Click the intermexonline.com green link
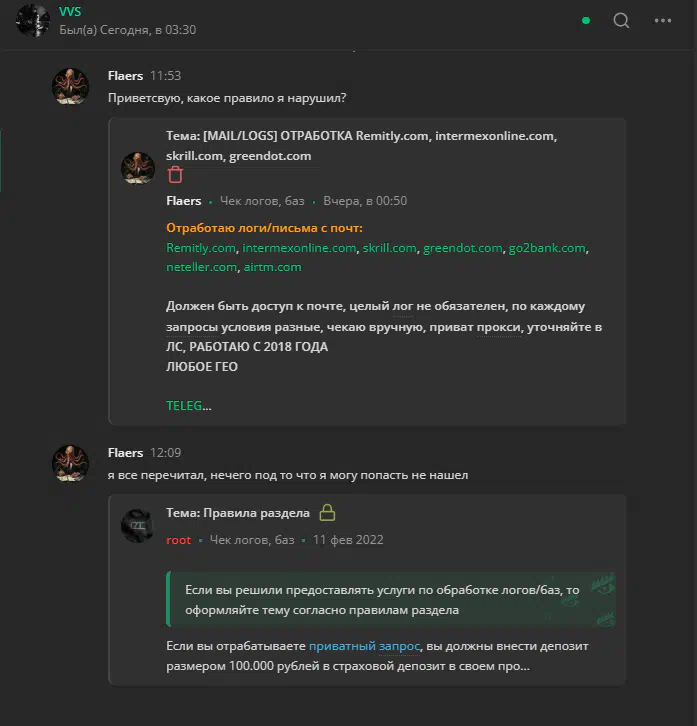The image size is (697, 726). tap(299, 248)
